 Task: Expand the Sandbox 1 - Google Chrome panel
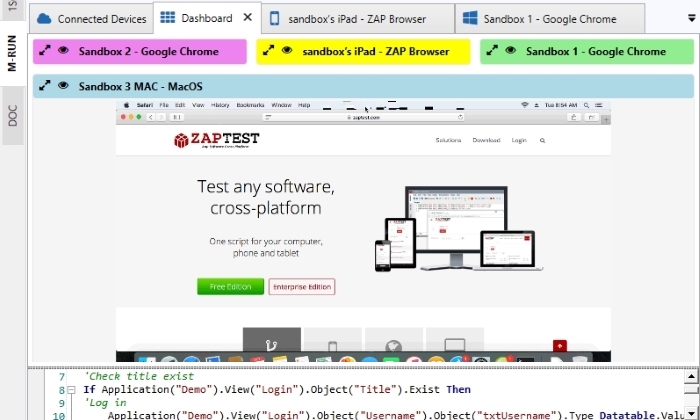pos(492,51)
